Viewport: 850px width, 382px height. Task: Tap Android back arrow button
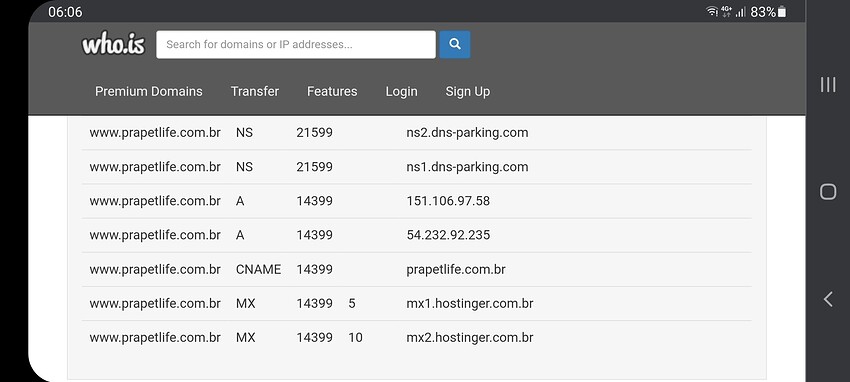click(828, 299)
